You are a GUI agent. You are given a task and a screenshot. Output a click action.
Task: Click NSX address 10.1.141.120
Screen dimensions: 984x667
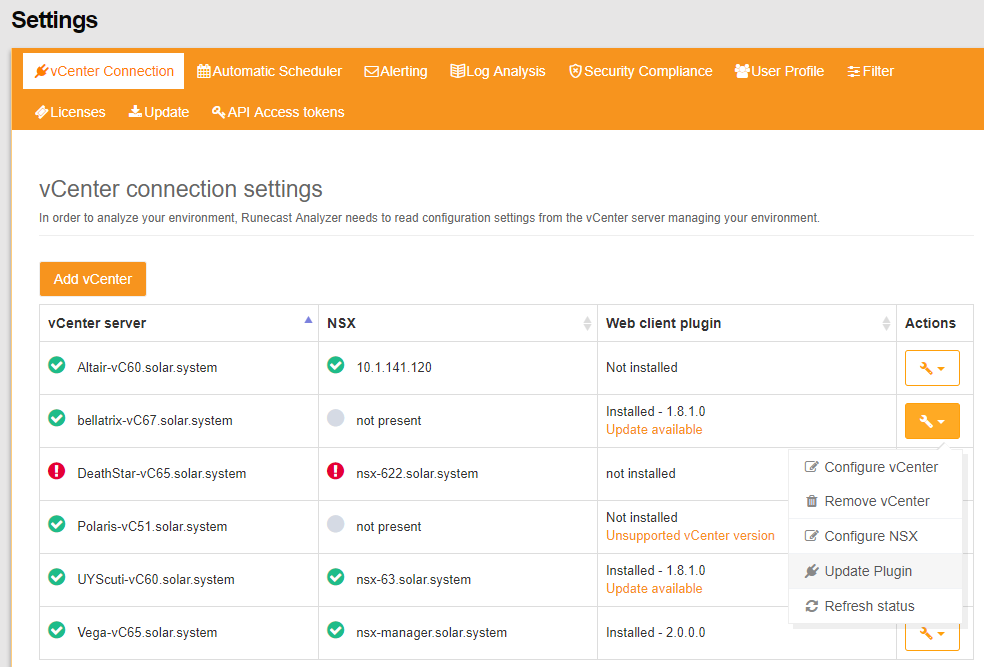pos(394,368)
